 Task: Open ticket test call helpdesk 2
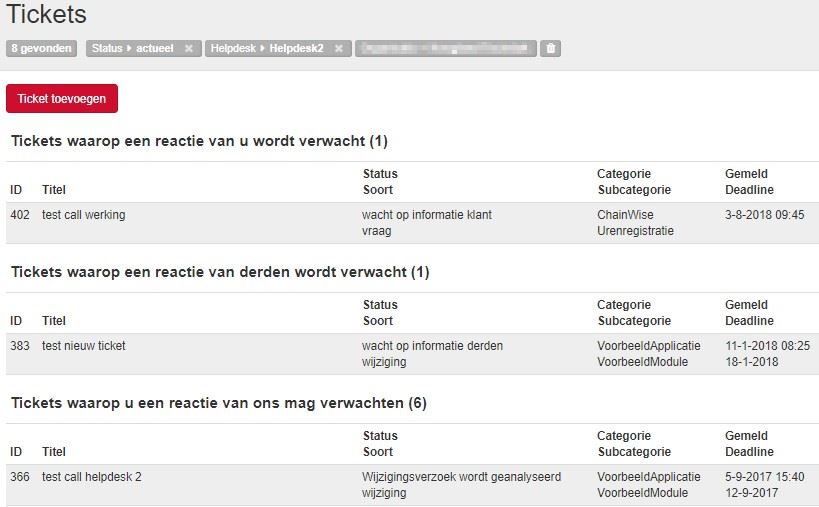(92, 477)
